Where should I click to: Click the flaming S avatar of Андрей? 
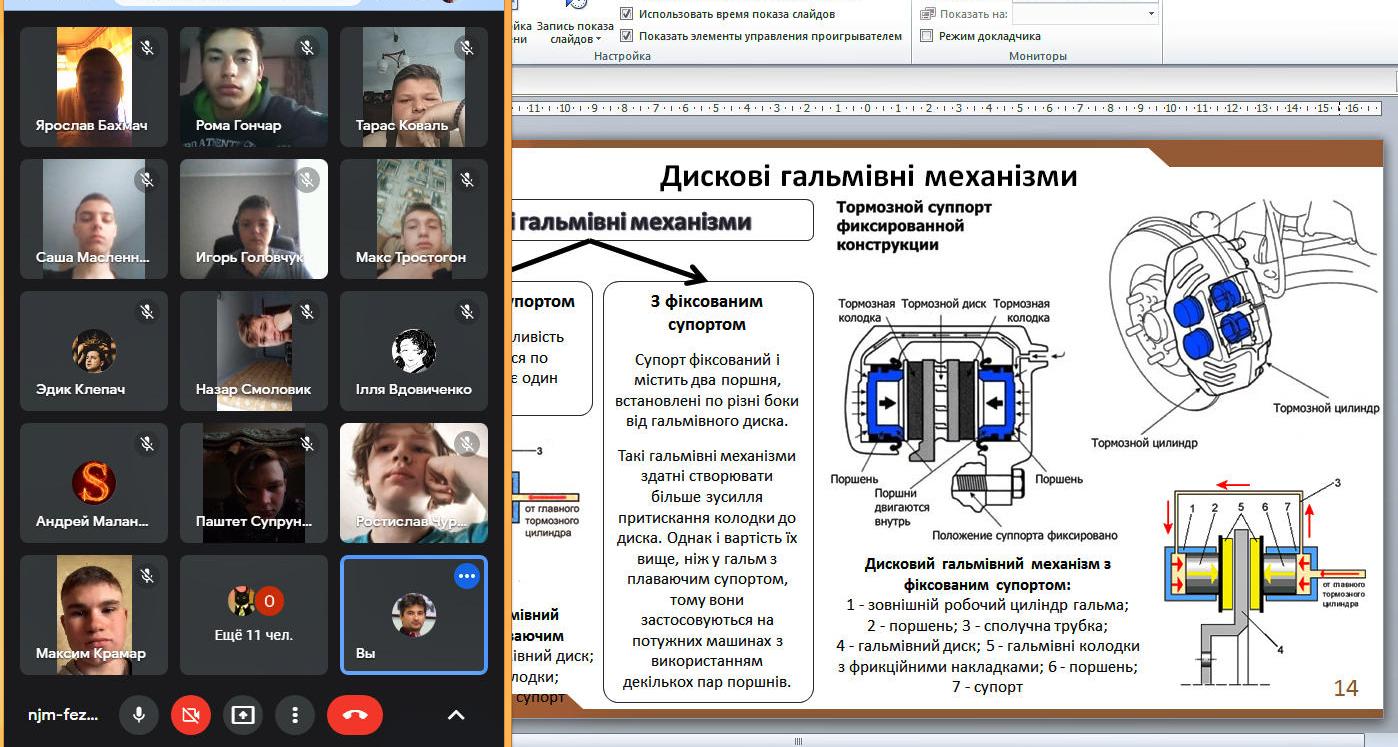(94, 483)
